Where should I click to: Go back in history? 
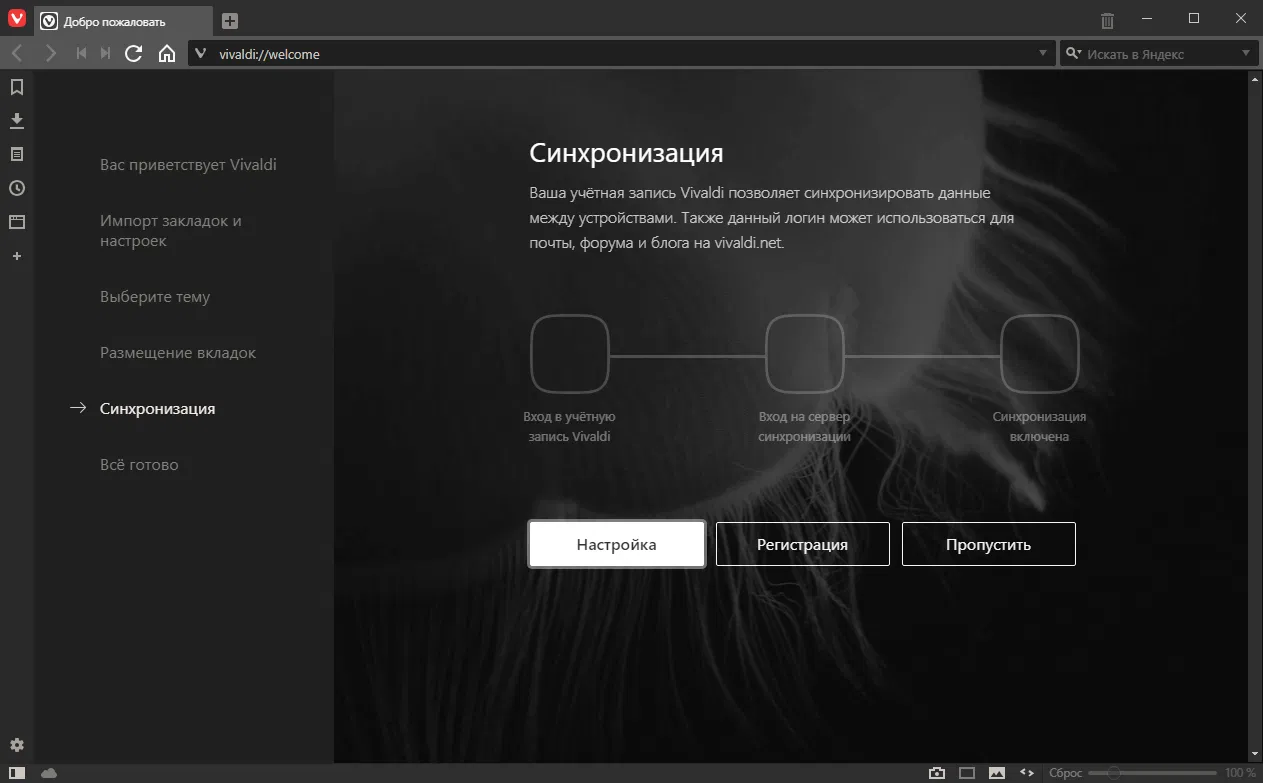[x=17, y=54]
